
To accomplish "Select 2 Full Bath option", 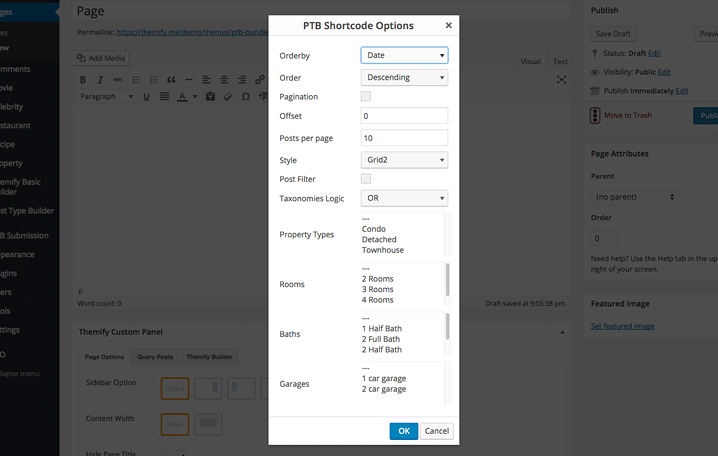I will (x=381, y=339).
